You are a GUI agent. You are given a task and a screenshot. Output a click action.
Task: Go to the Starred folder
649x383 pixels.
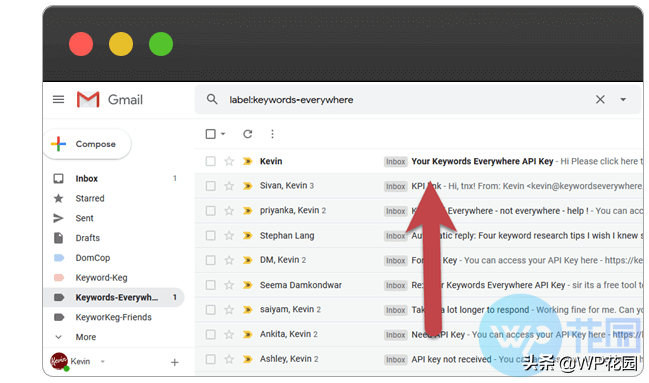click(x=89, y=198)
